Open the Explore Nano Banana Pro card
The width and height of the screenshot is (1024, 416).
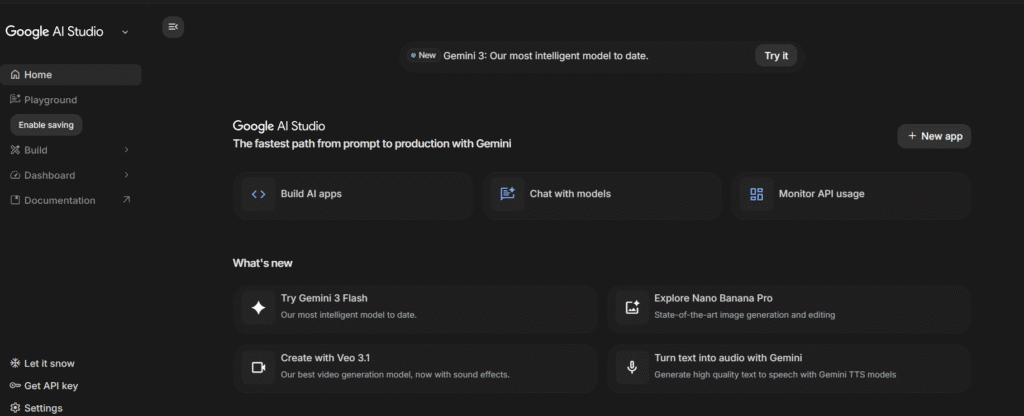pos(789,308)
